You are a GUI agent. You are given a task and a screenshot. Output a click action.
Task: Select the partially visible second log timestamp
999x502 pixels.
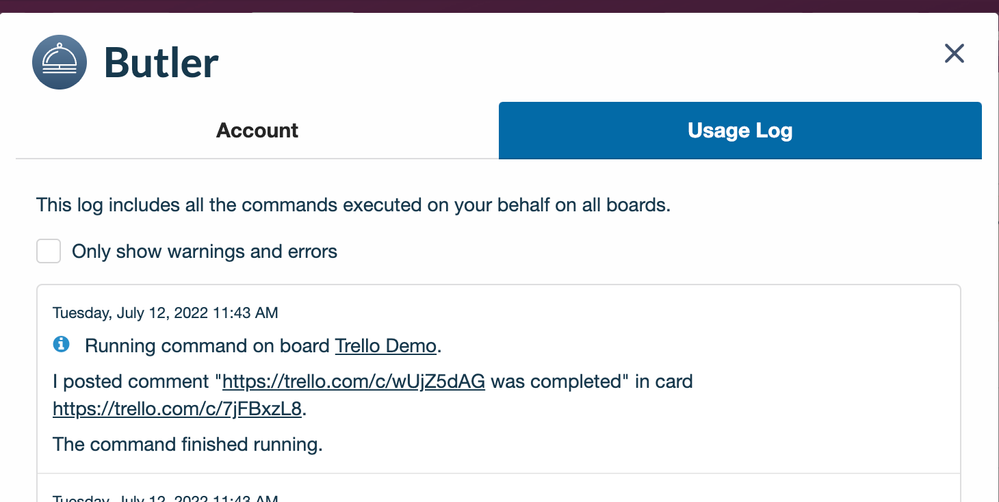click(x=165, y=498)
